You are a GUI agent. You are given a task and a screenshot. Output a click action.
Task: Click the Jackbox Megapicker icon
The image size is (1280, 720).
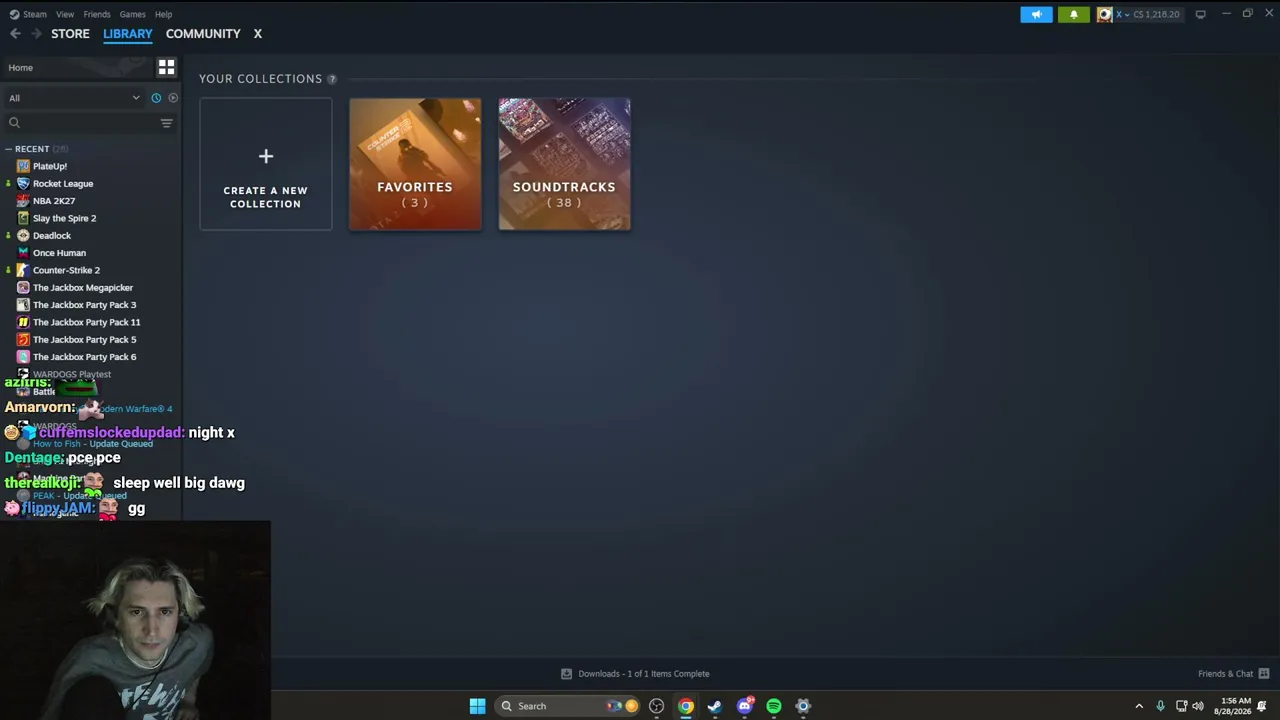(23, 288)
